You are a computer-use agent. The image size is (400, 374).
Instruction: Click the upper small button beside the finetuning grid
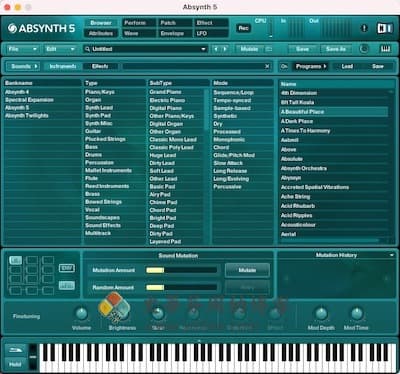[67, 268]
